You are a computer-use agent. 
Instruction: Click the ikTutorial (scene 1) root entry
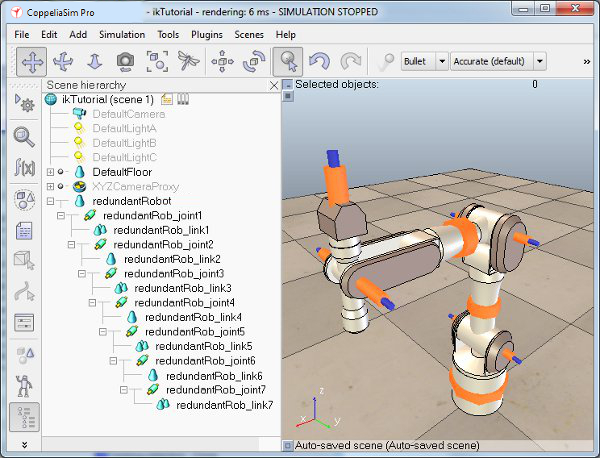coord(108,99)
